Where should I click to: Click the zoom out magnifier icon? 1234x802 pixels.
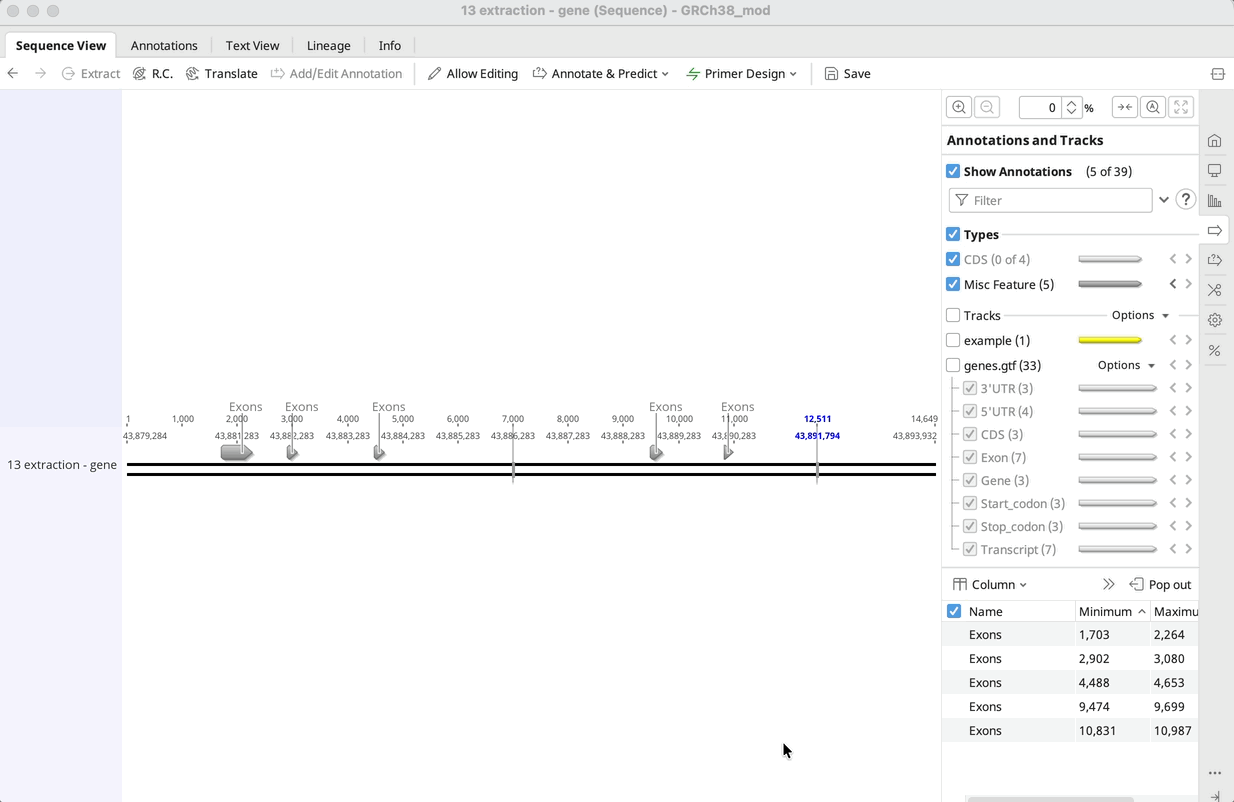pyautogui.click(x=986, y=107)
